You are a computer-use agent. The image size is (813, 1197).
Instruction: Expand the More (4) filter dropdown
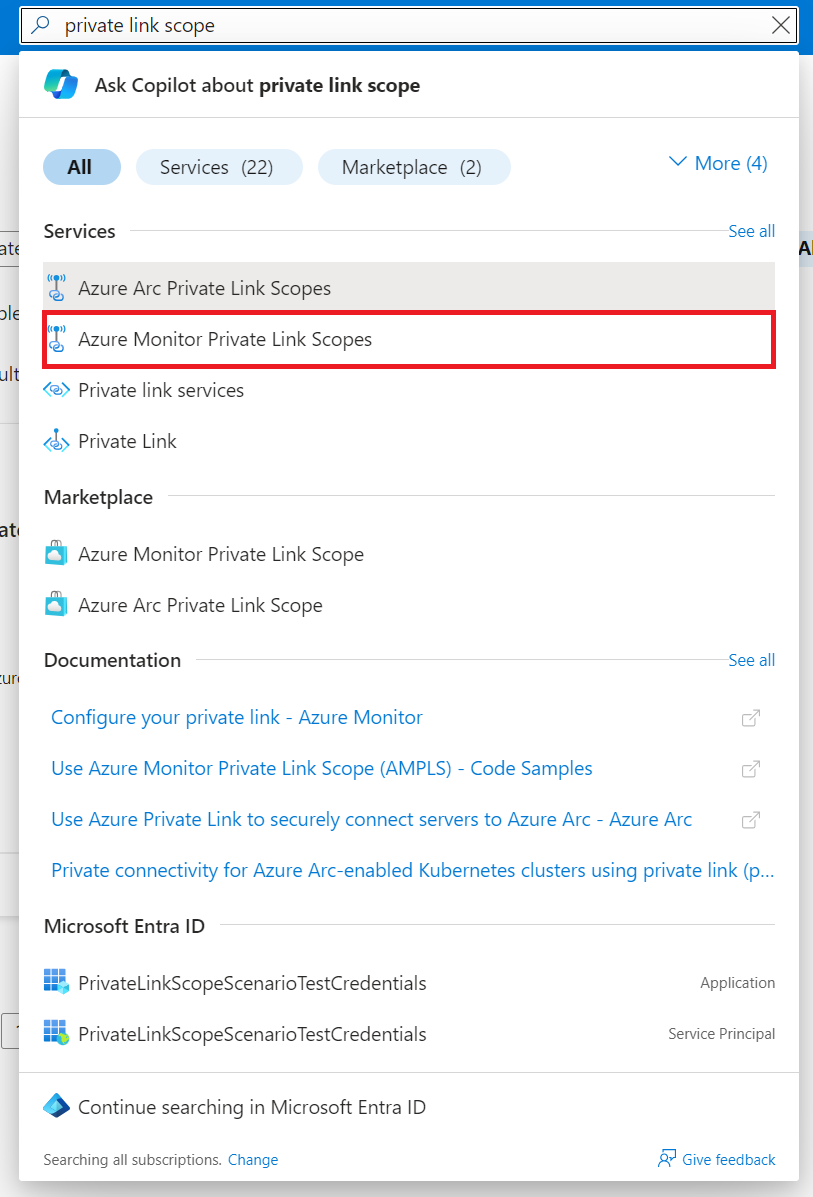(x=717, y=163)
